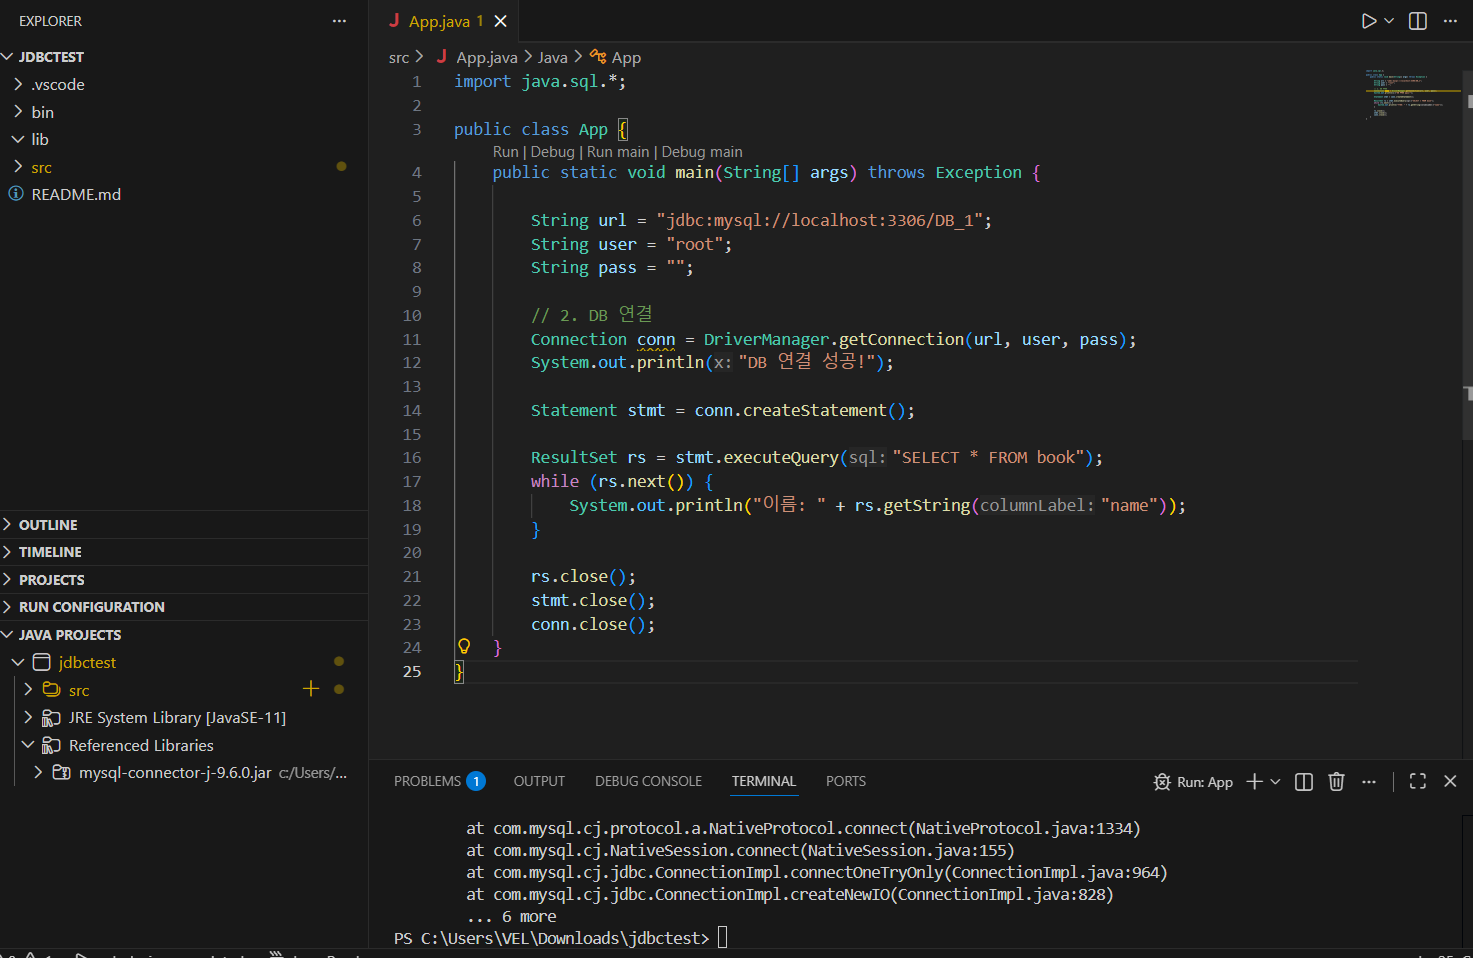Image resolution: width=1473 pixels, height=958 pixels.
Task: Click the jdbc:mysql URL string on line 6
Action: coord(819,220)
